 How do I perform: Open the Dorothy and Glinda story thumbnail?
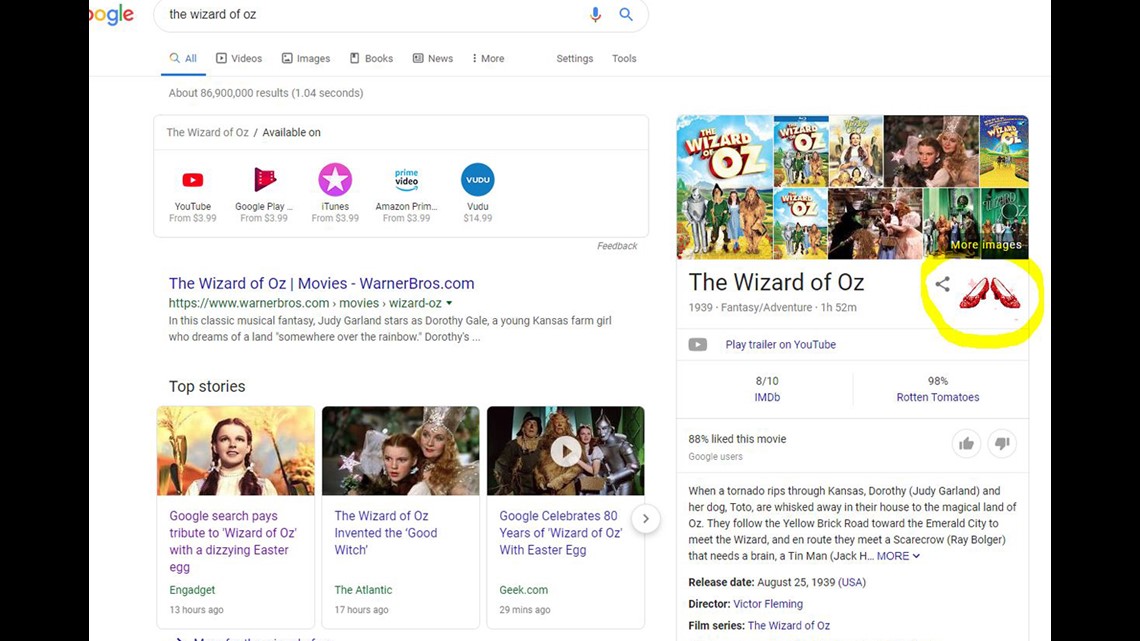(401, 451)
